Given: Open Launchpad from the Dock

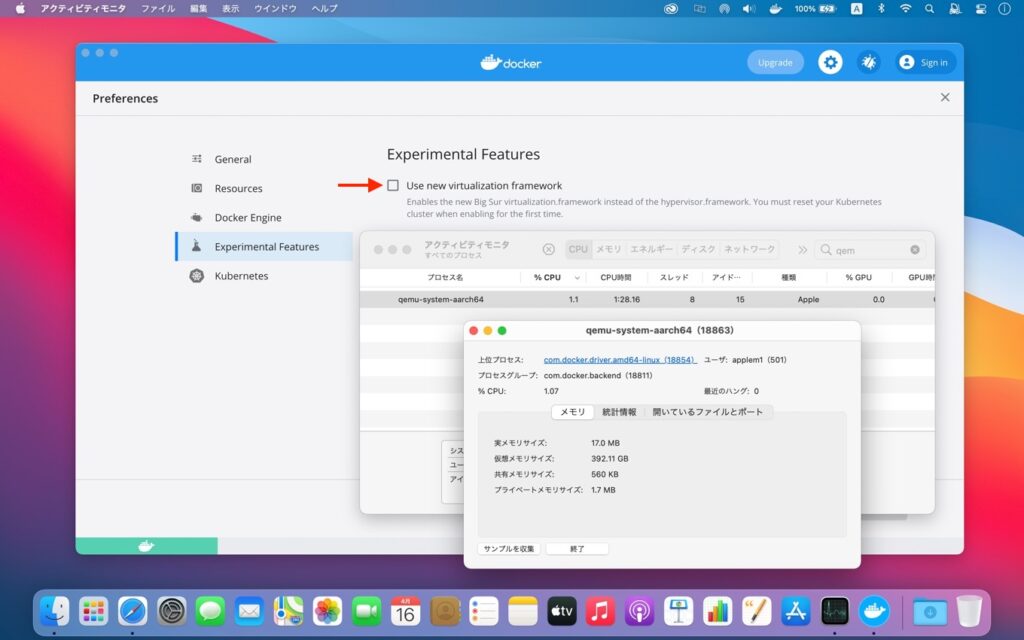Looking at the screenshot, I should [x=93, y=610].
